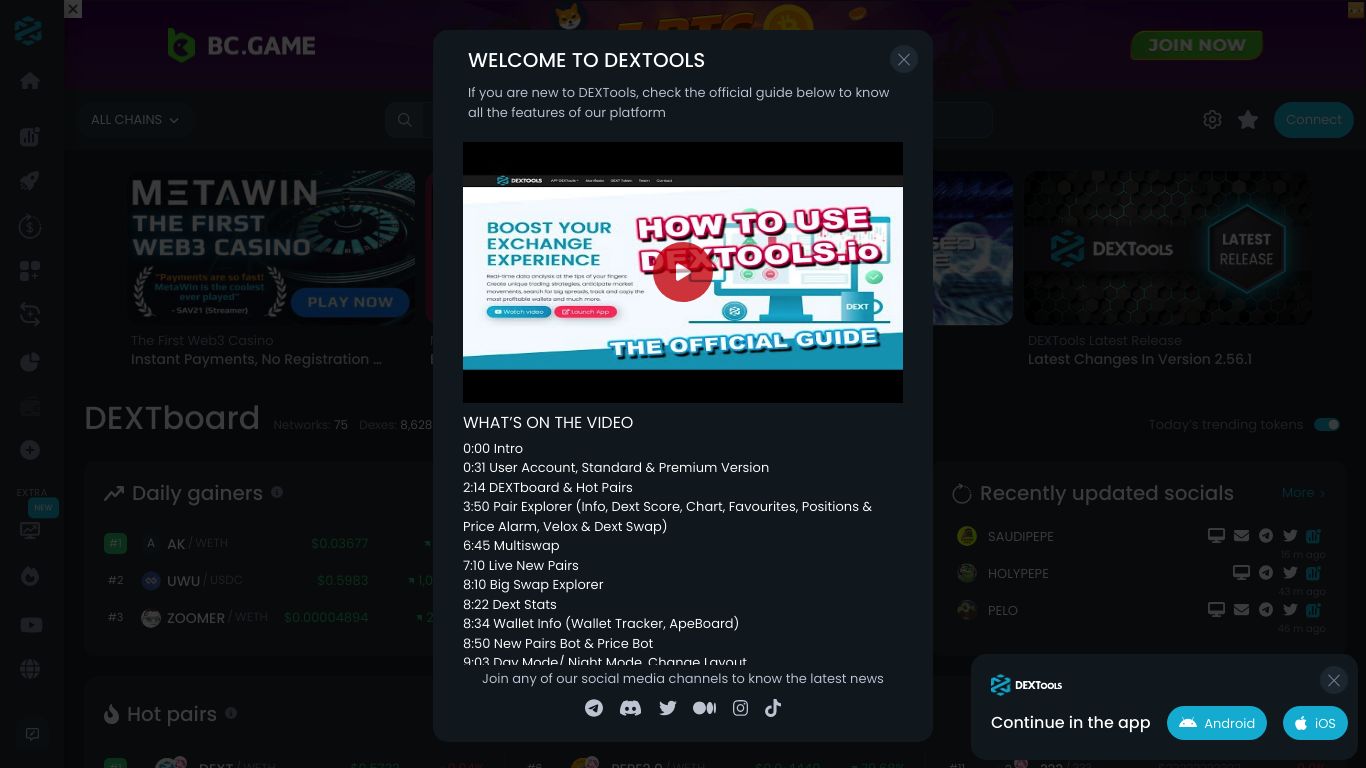Open favorites star in header
The width and height of the screenshot is (1366, 768).
(1248, 120)
